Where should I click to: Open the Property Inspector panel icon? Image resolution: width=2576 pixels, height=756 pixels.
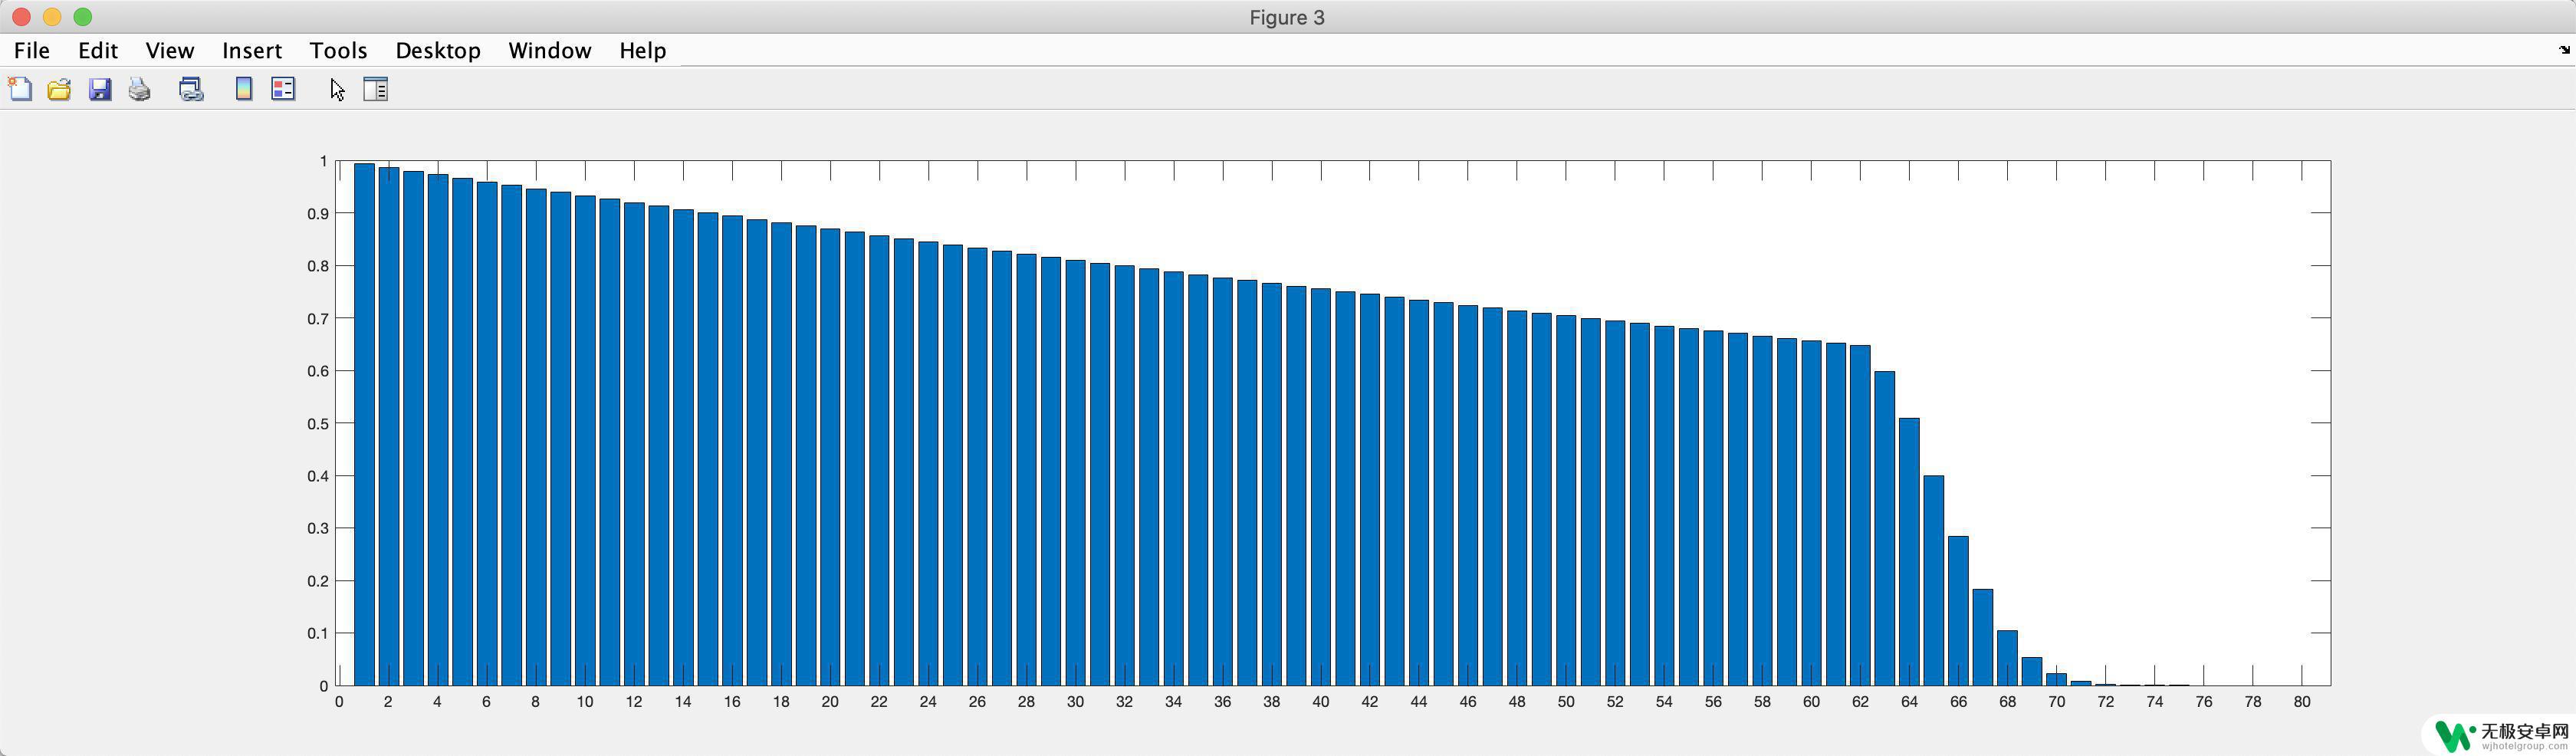coord(375,89)
